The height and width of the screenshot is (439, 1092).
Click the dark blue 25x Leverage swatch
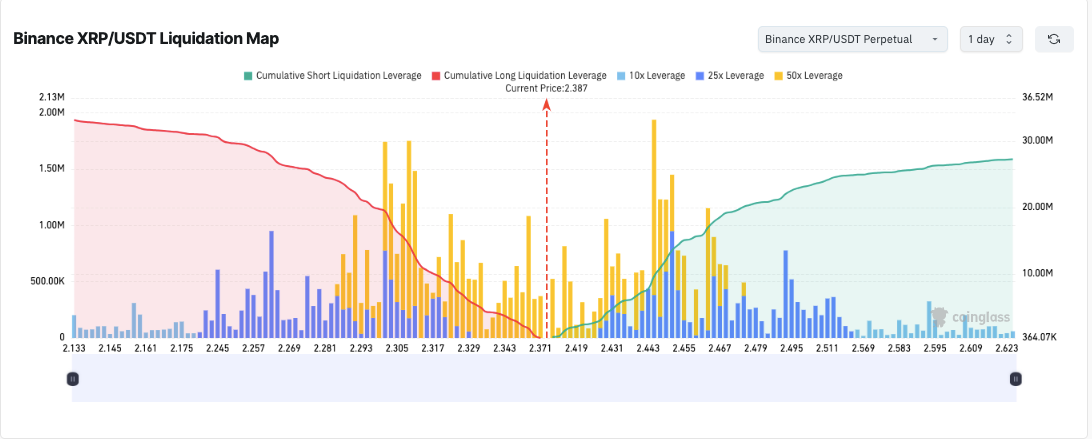click(700, 75)
